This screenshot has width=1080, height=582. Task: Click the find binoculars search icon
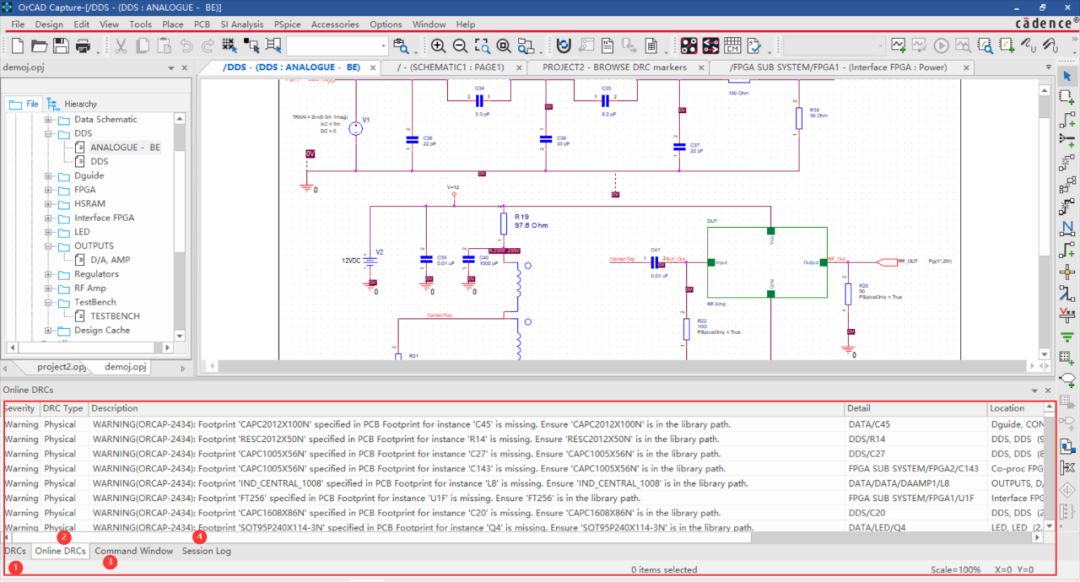tap(400, 46)
